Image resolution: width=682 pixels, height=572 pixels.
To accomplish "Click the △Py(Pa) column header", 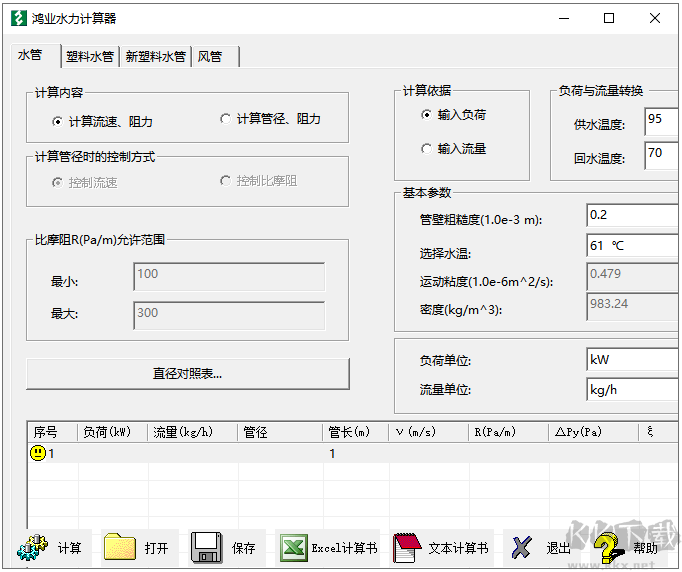I will pos(593,432).
